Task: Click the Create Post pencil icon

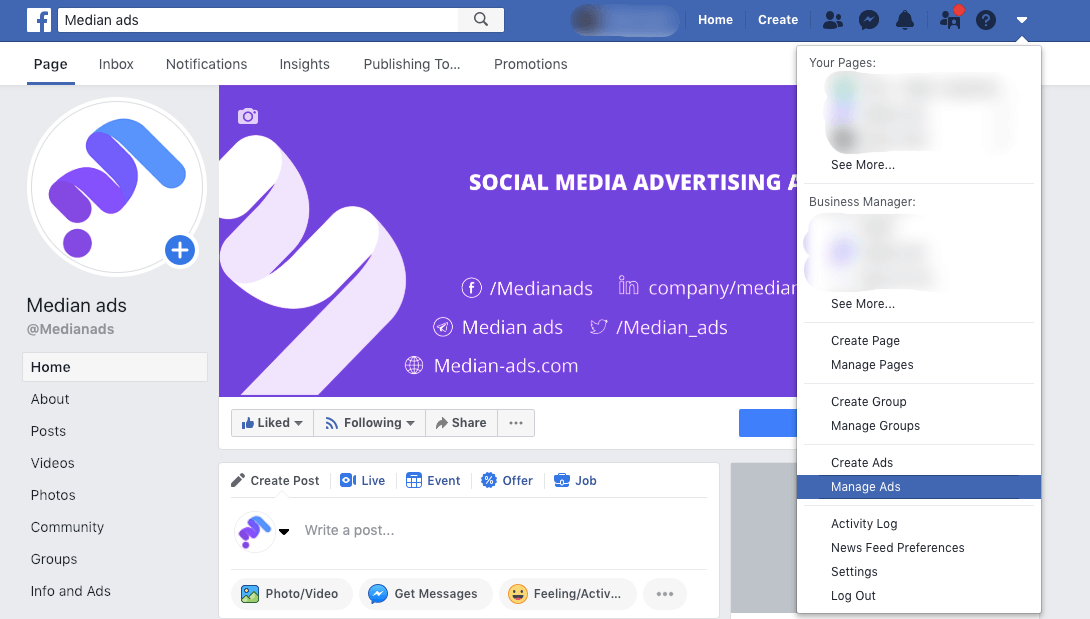Action: click(238, 480)
